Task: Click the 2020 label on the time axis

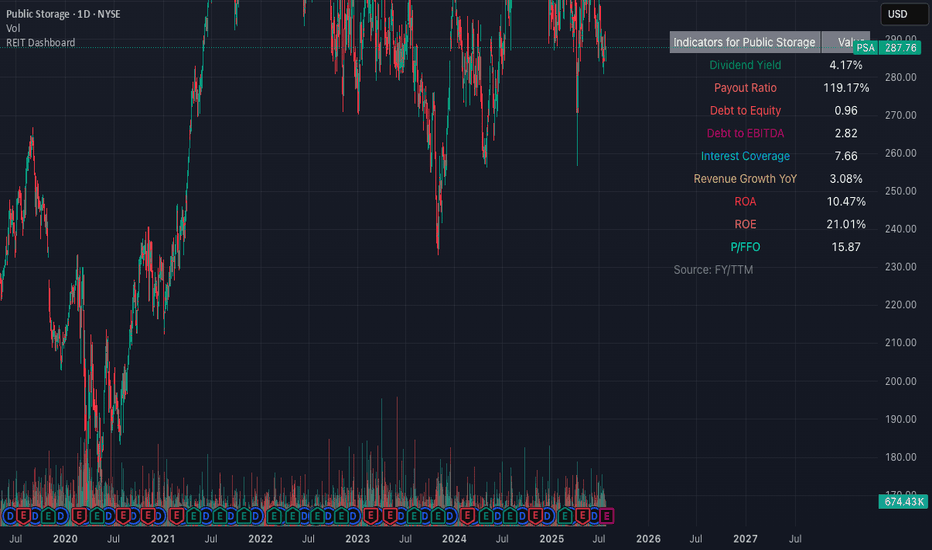Action: [x=65, y=539]
